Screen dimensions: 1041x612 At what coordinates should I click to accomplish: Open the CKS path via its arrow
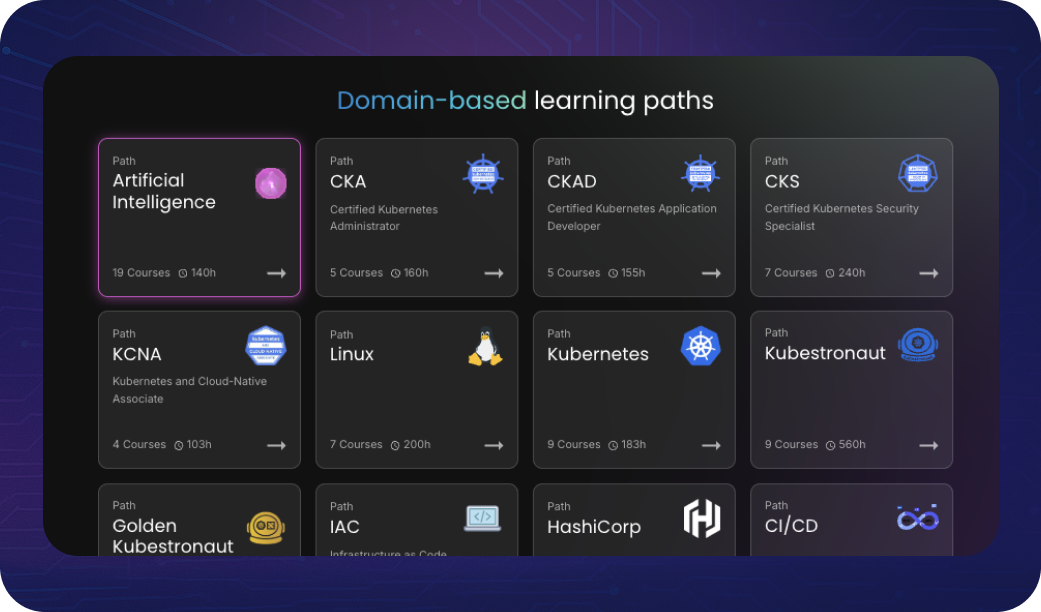tap(929, 273)
